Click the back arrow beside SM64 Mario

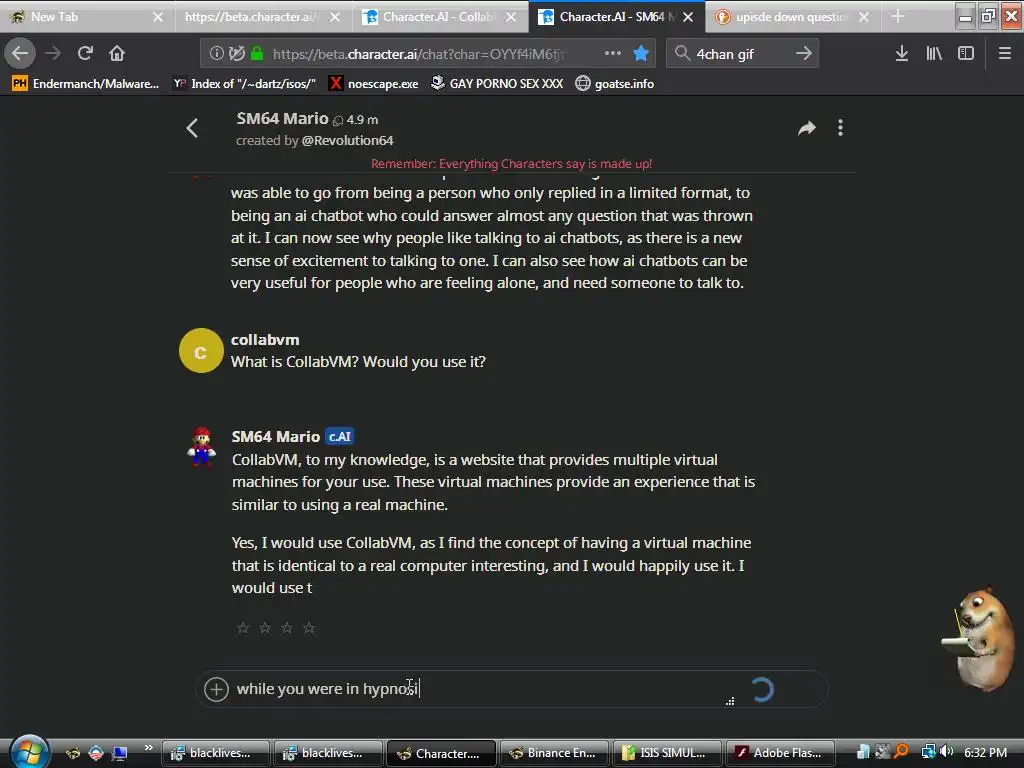pos(192,128)
